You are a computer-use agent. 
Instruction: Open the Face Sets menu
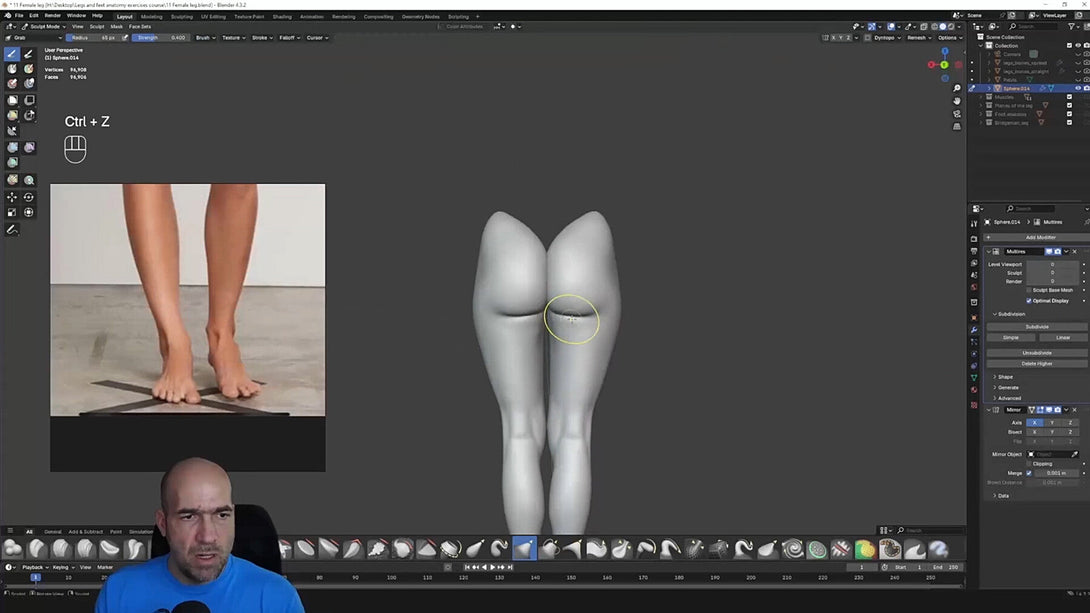140,26
